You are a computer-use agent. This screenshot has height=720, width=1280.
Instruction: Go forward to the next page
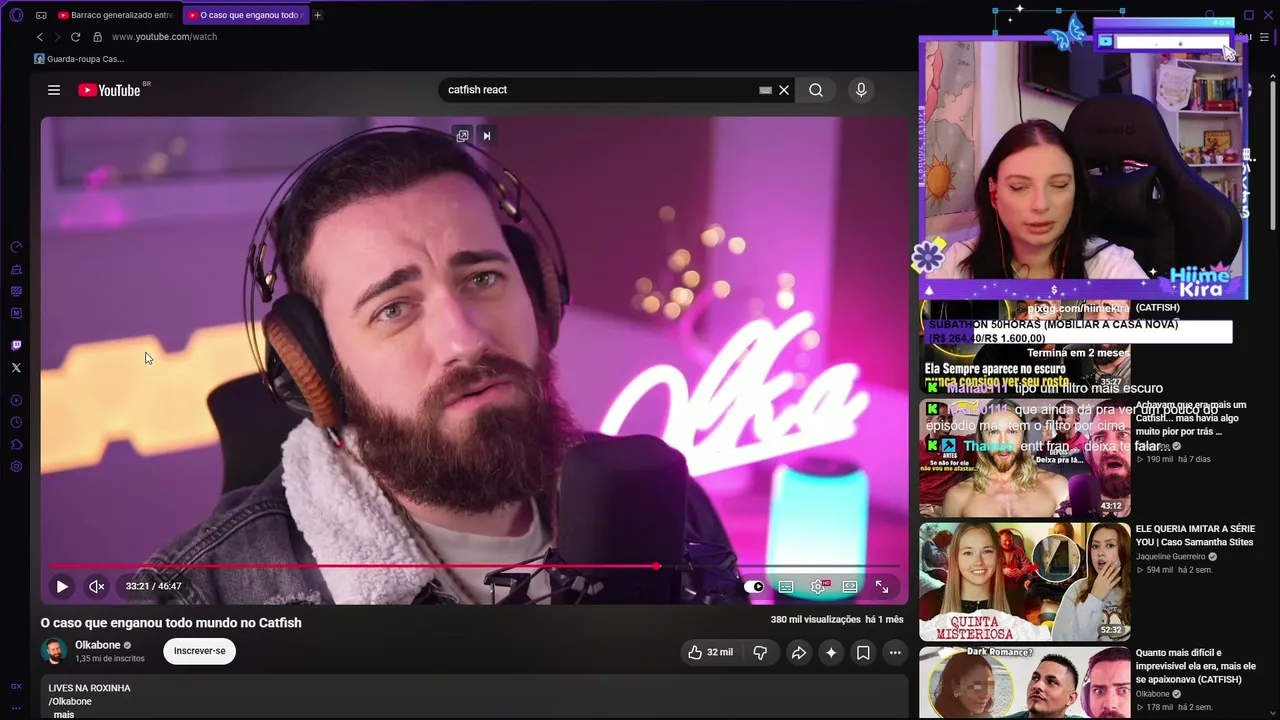pyautogui.click(x=57, y=37)
